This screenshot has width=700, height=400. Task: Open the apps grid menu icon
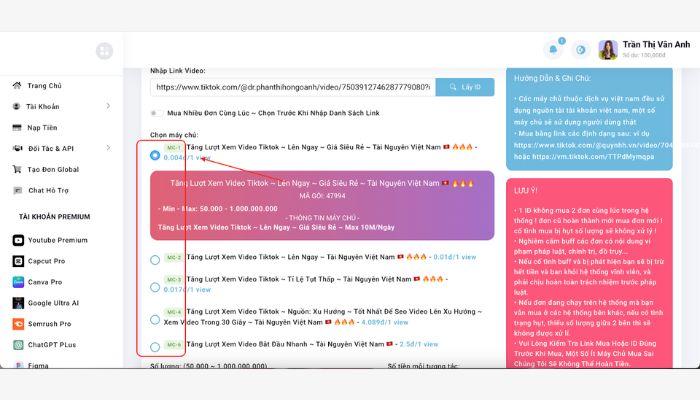click(104, 51)
